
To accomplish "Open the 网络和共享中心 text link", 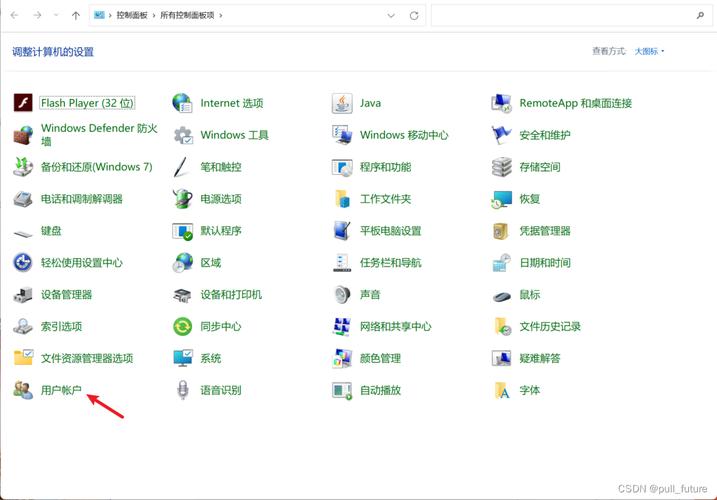I will (x=396, y=327).
